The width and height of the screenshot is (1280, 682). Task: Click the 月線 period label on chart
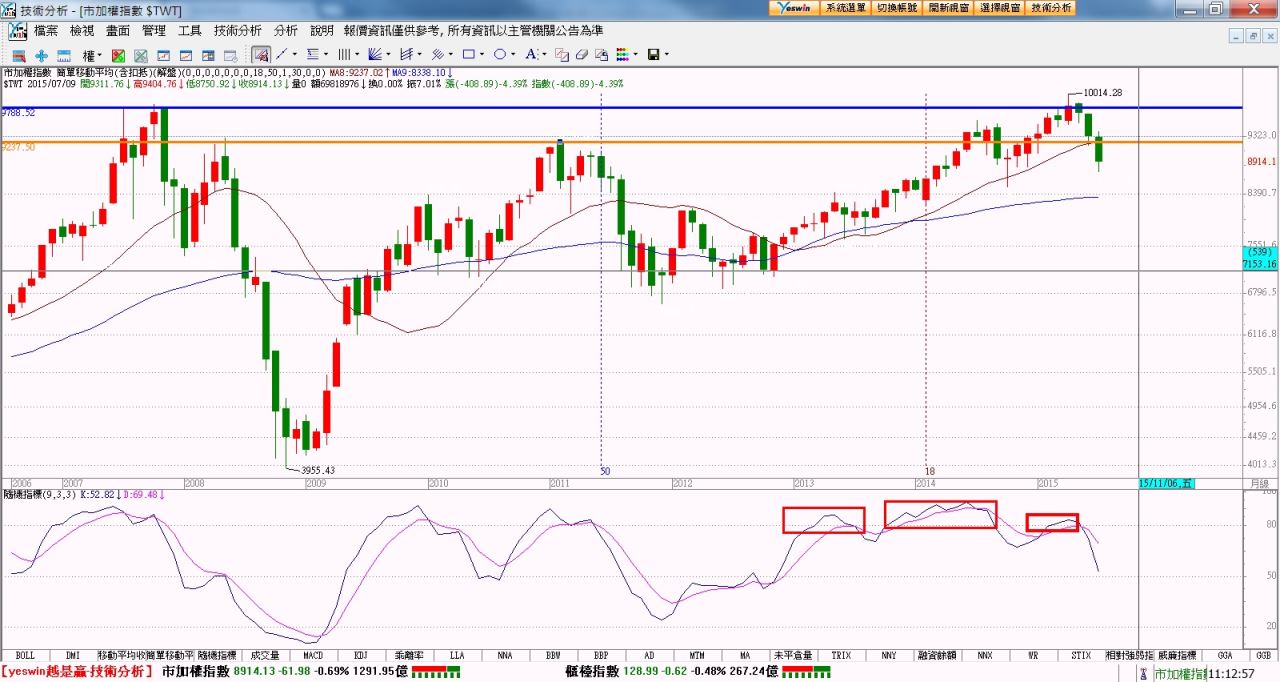pyautogui.click(x=1258, y=482)
